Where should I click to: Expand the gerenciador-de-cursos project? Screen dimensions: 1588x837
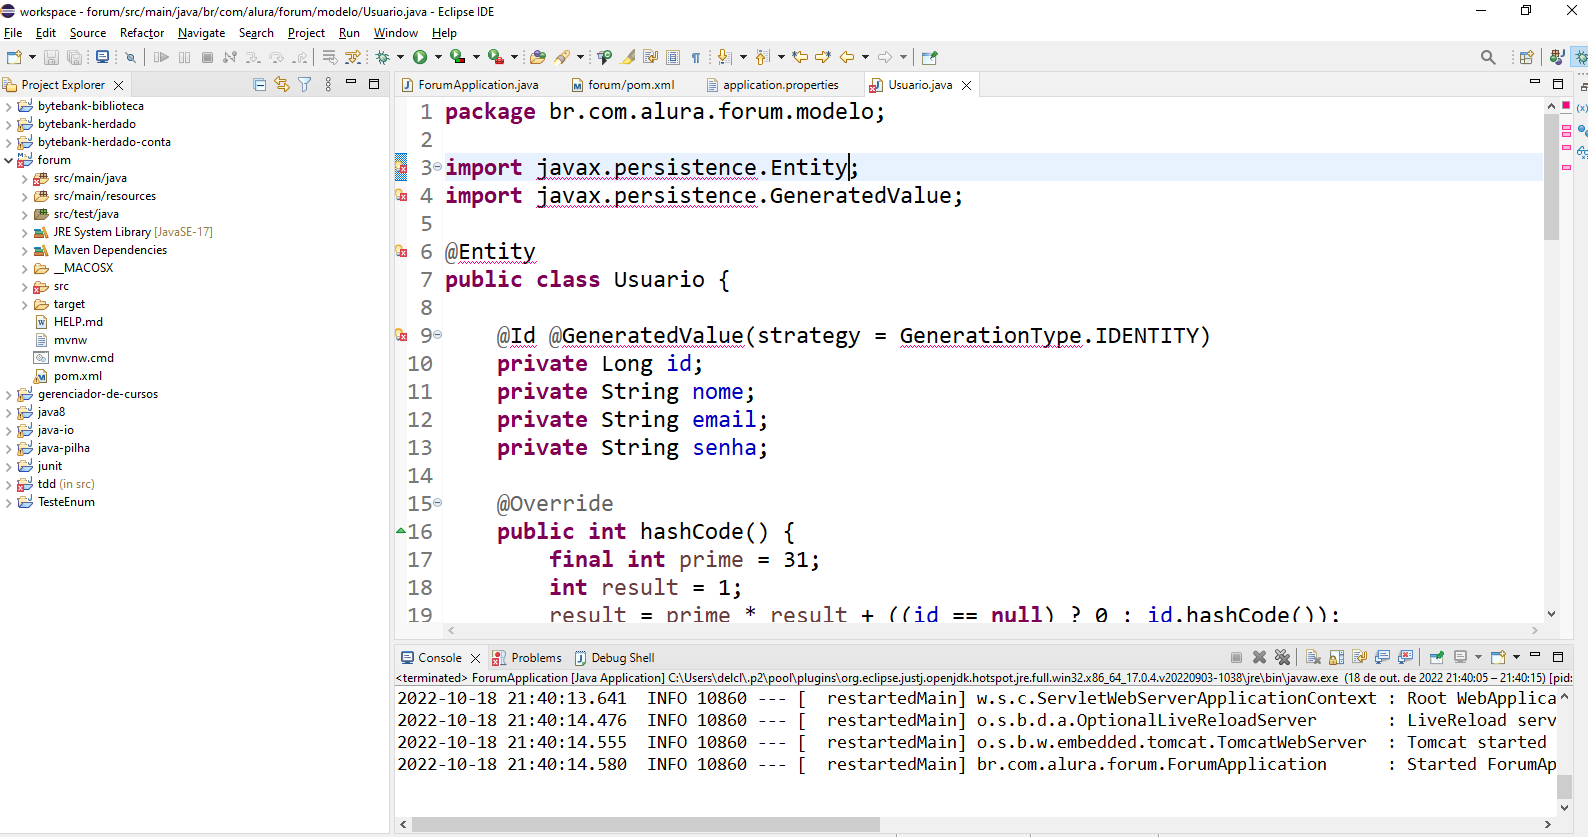click(x=9, y=394)
